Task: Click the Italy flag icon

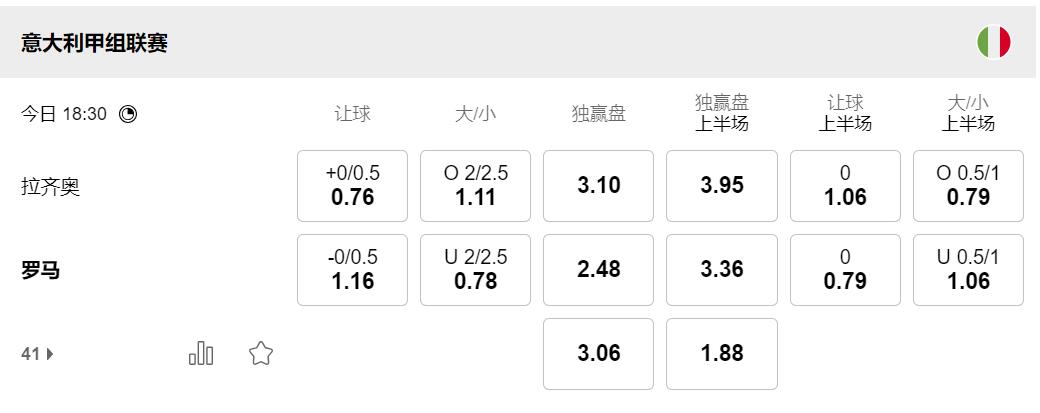Action: 993,43
